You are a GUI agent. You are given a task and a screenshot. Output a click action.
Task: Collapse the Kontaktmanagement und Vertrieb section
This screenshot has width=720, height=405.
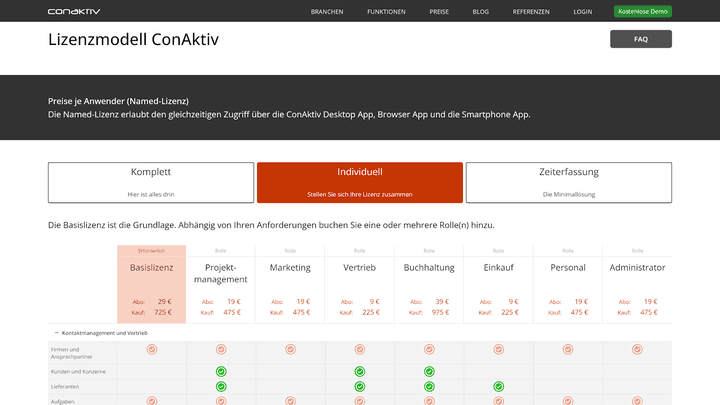click(x=56, y=333)
